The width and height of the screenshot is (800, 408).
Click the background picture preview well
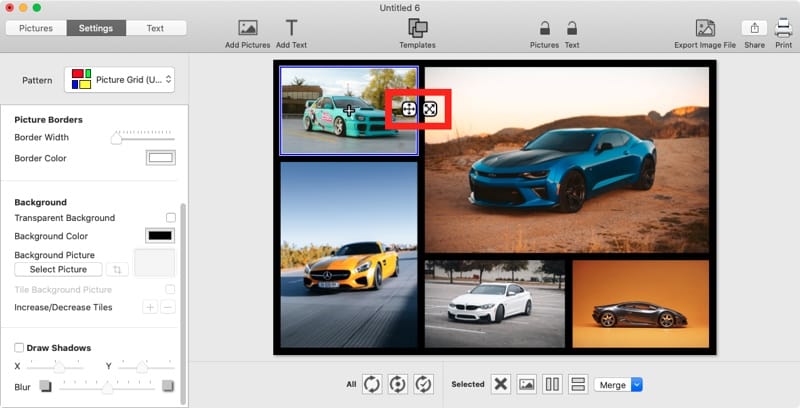click(154, 263)
